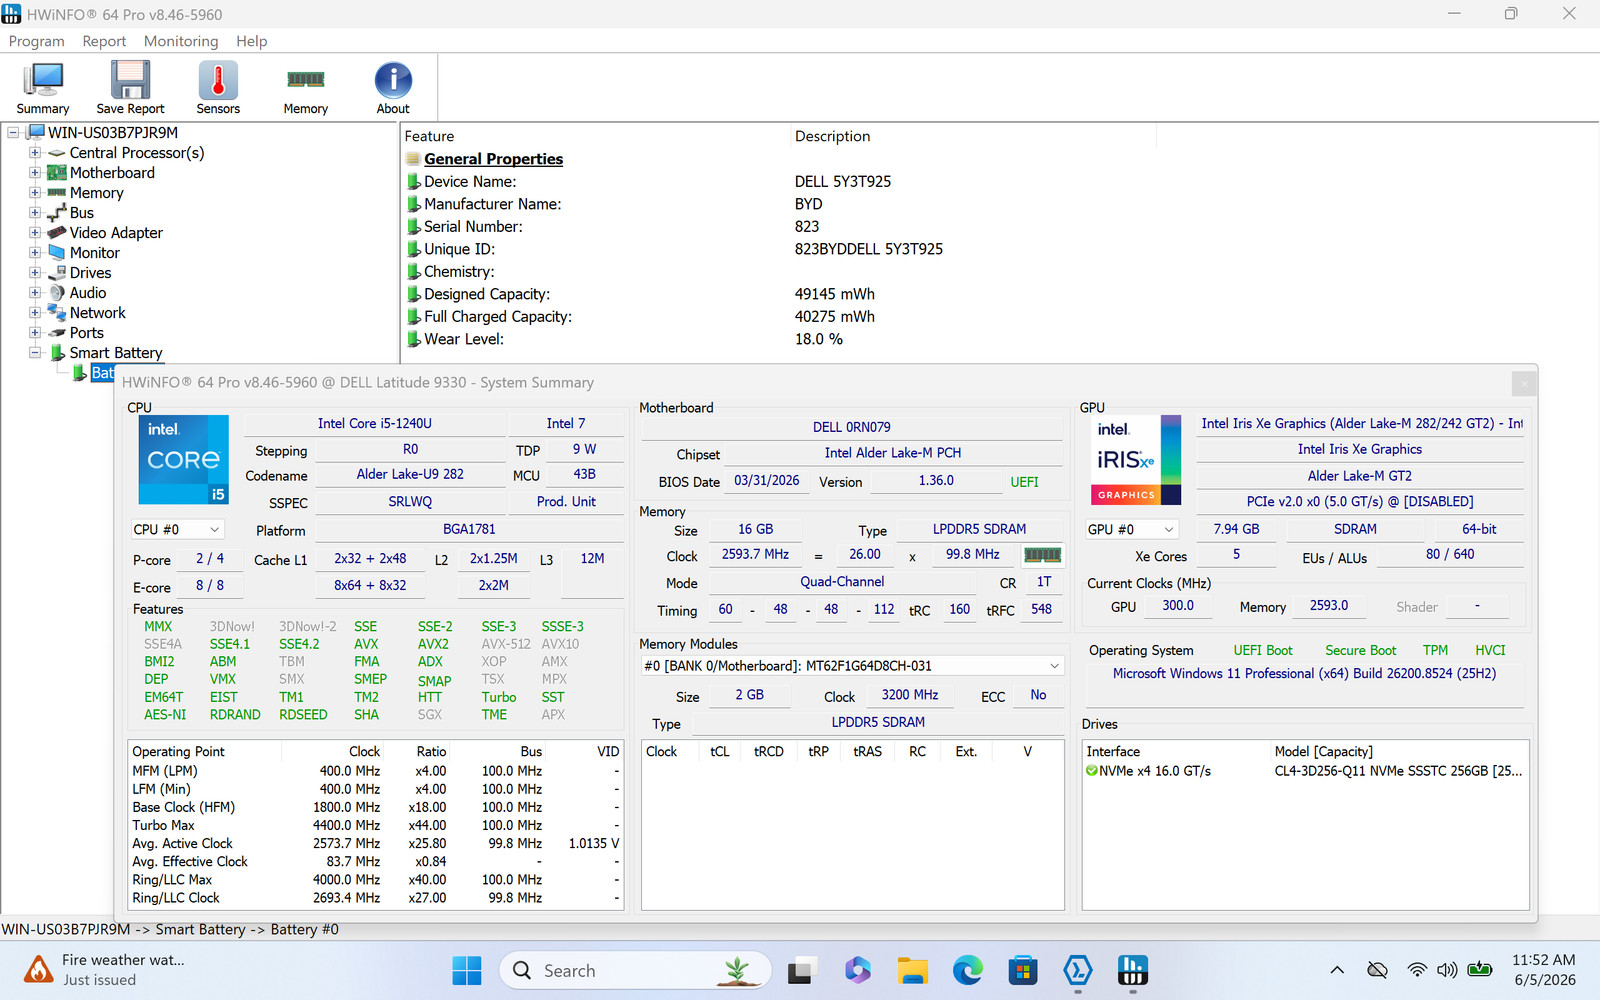The image size is (1600, 1000).
Task: Open the CPU #0 selector dropdown
Action: [177, 529]
